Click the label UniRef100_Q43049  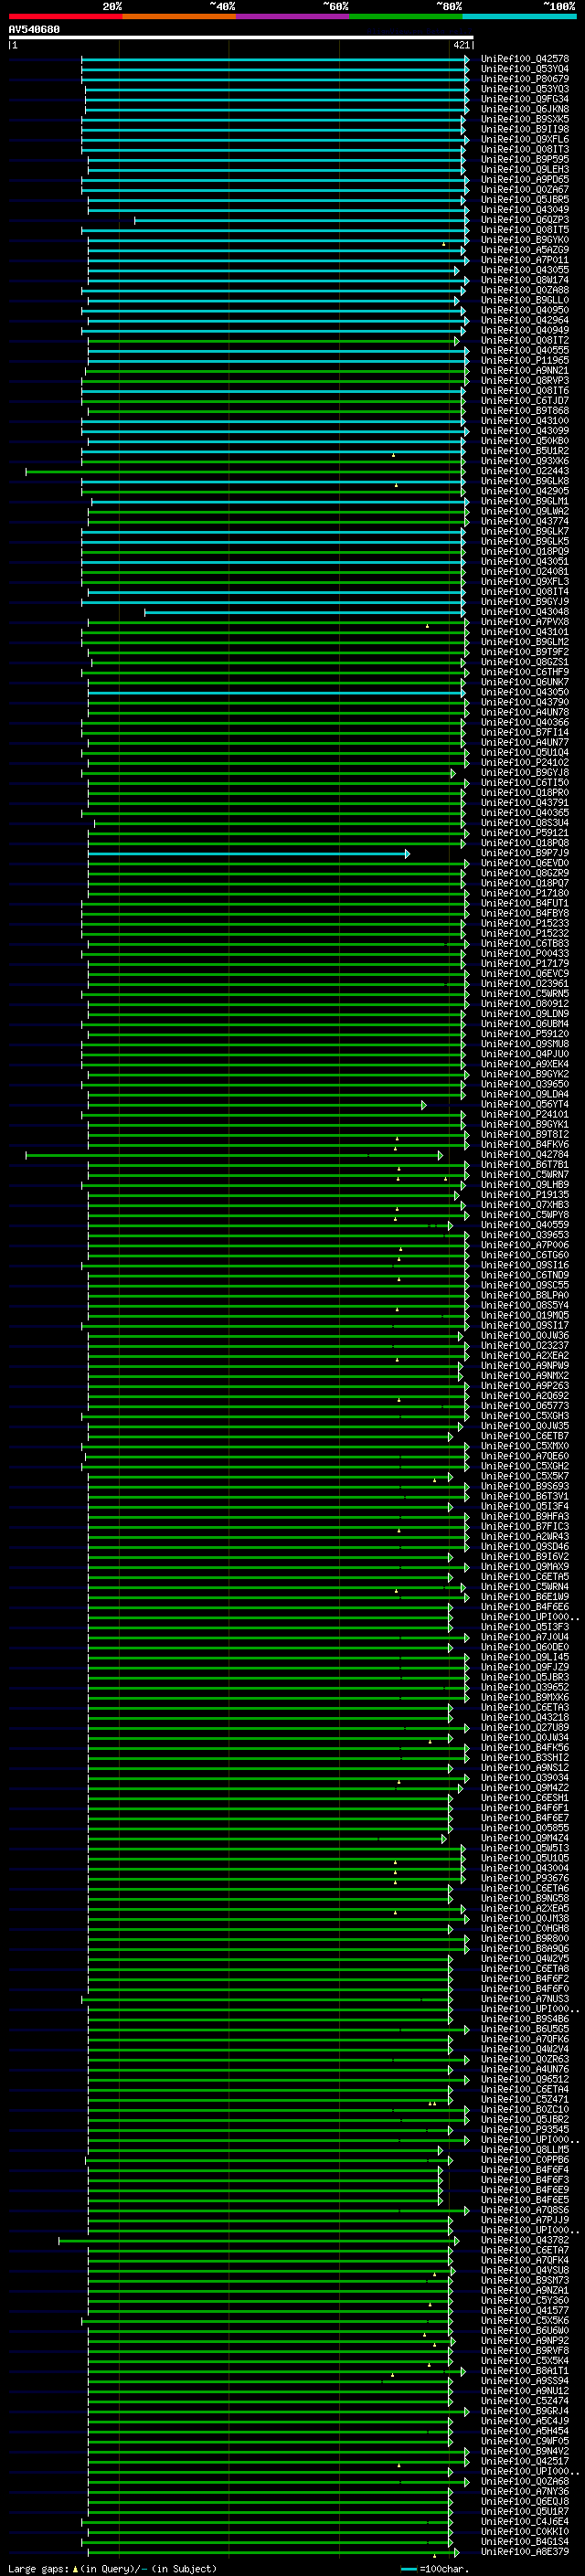coord(525,209)
